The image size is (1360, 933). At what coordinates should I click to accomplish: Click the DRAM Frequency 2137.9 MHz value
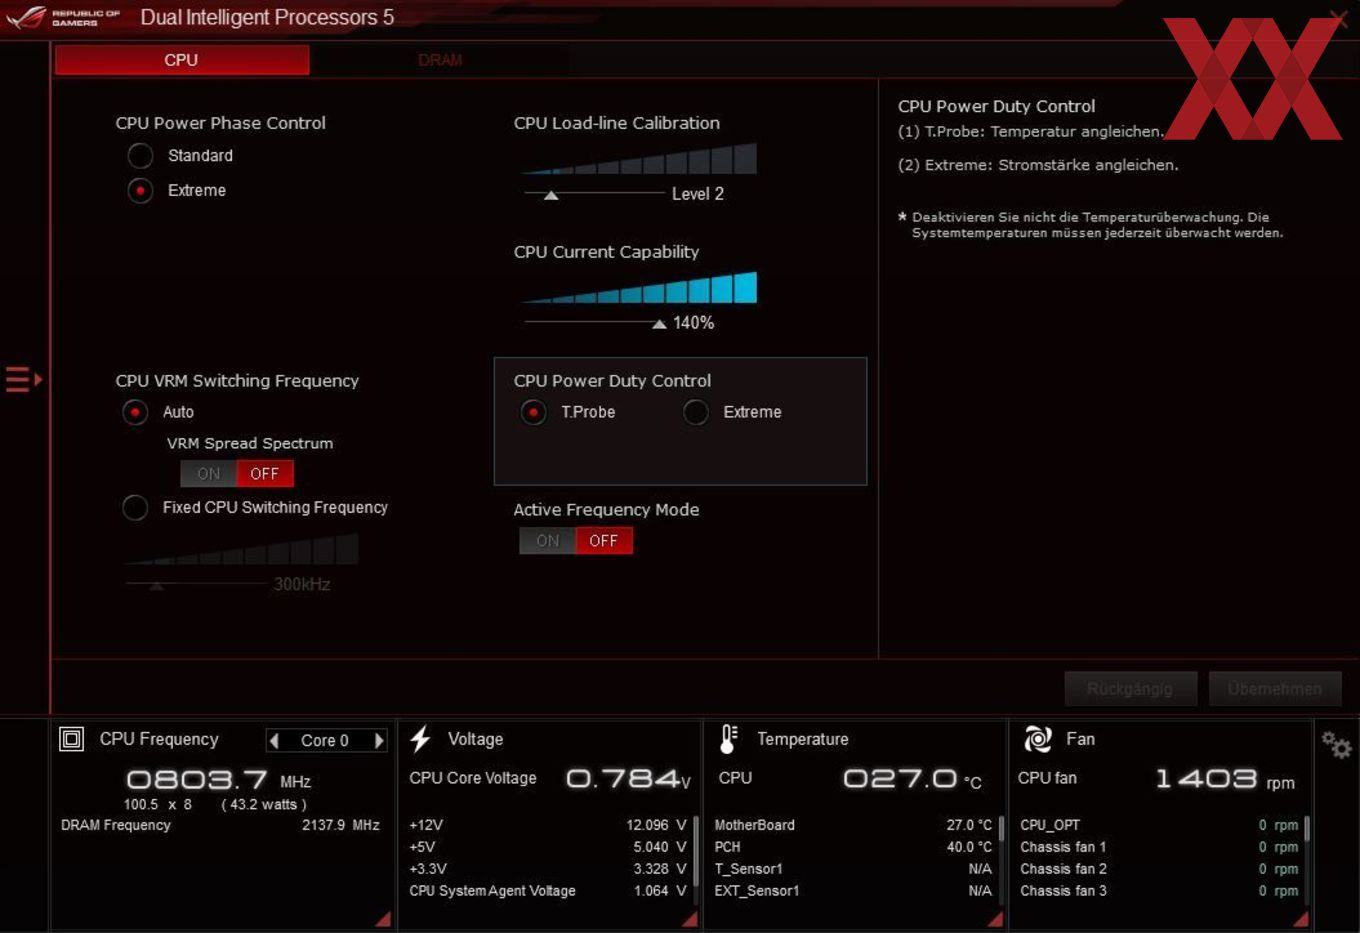[341, 825]
